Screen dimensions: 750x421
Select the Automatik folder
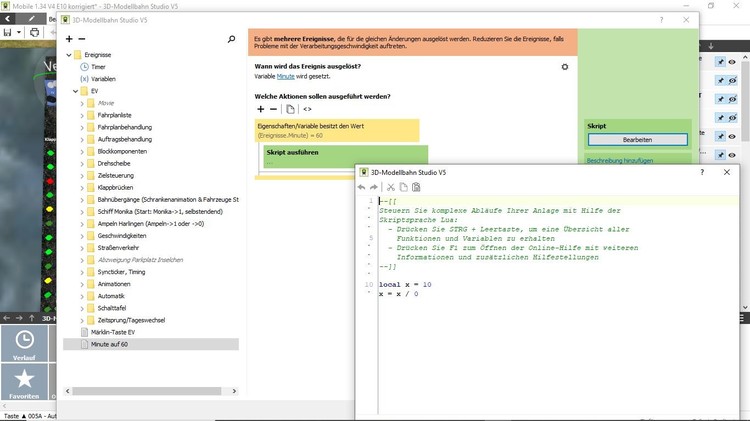111,296
